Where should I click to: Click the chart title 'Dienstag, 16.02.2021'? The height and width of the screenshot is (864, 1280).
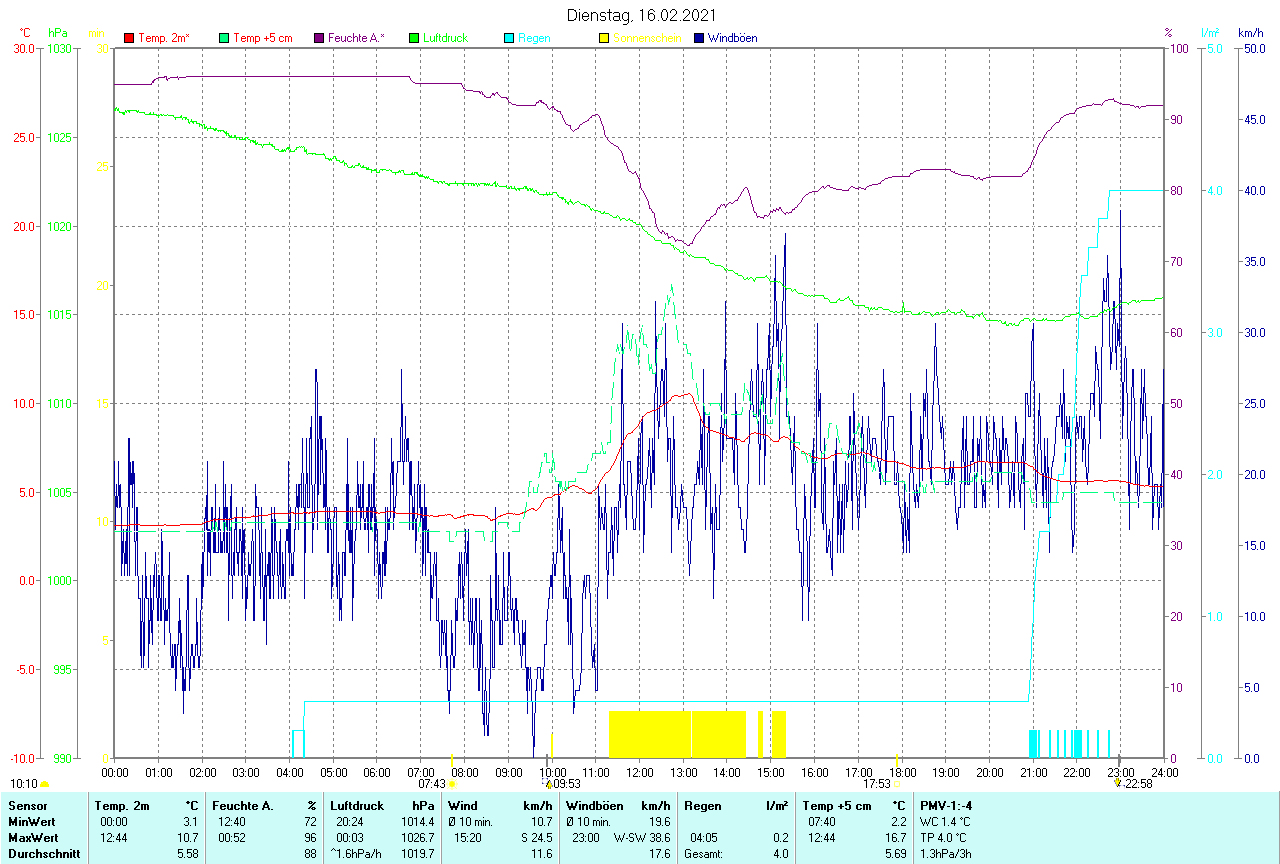640,15
